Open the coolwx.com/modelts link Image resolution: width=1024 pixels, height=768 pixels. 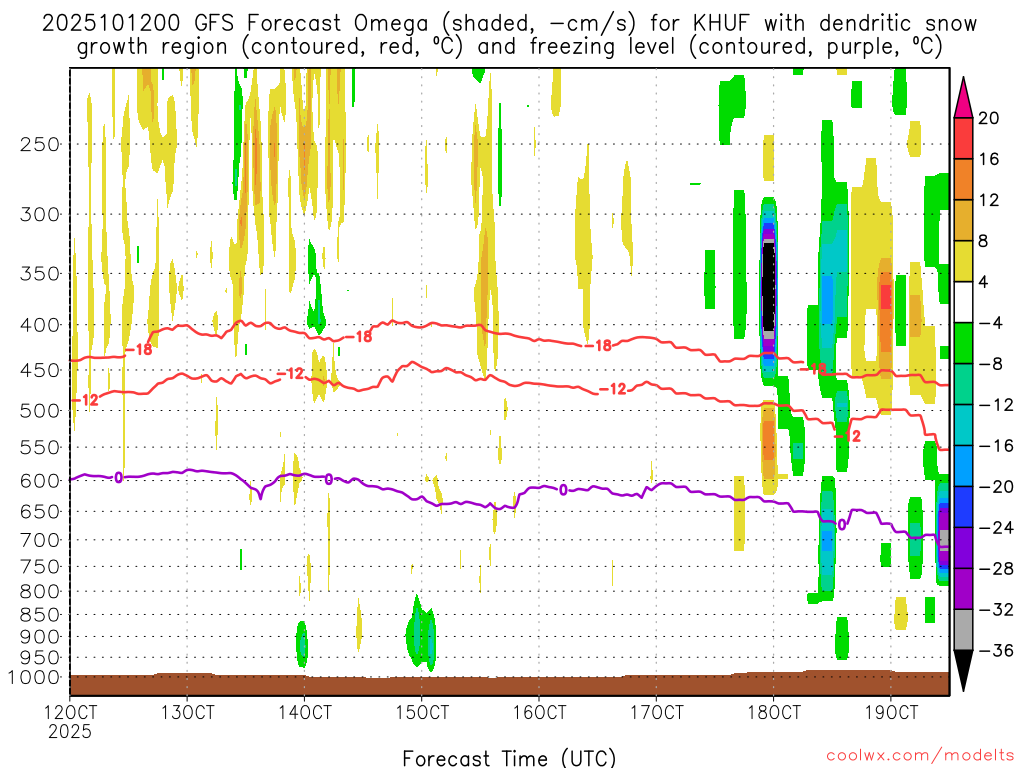920,756
